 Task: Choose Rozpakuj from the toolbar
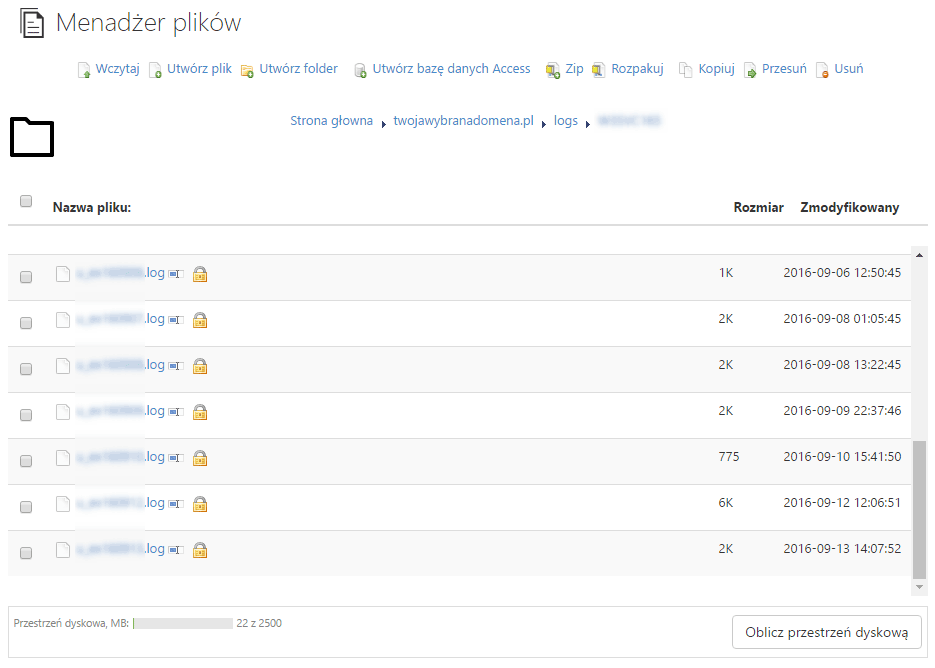tap(637, 69)
